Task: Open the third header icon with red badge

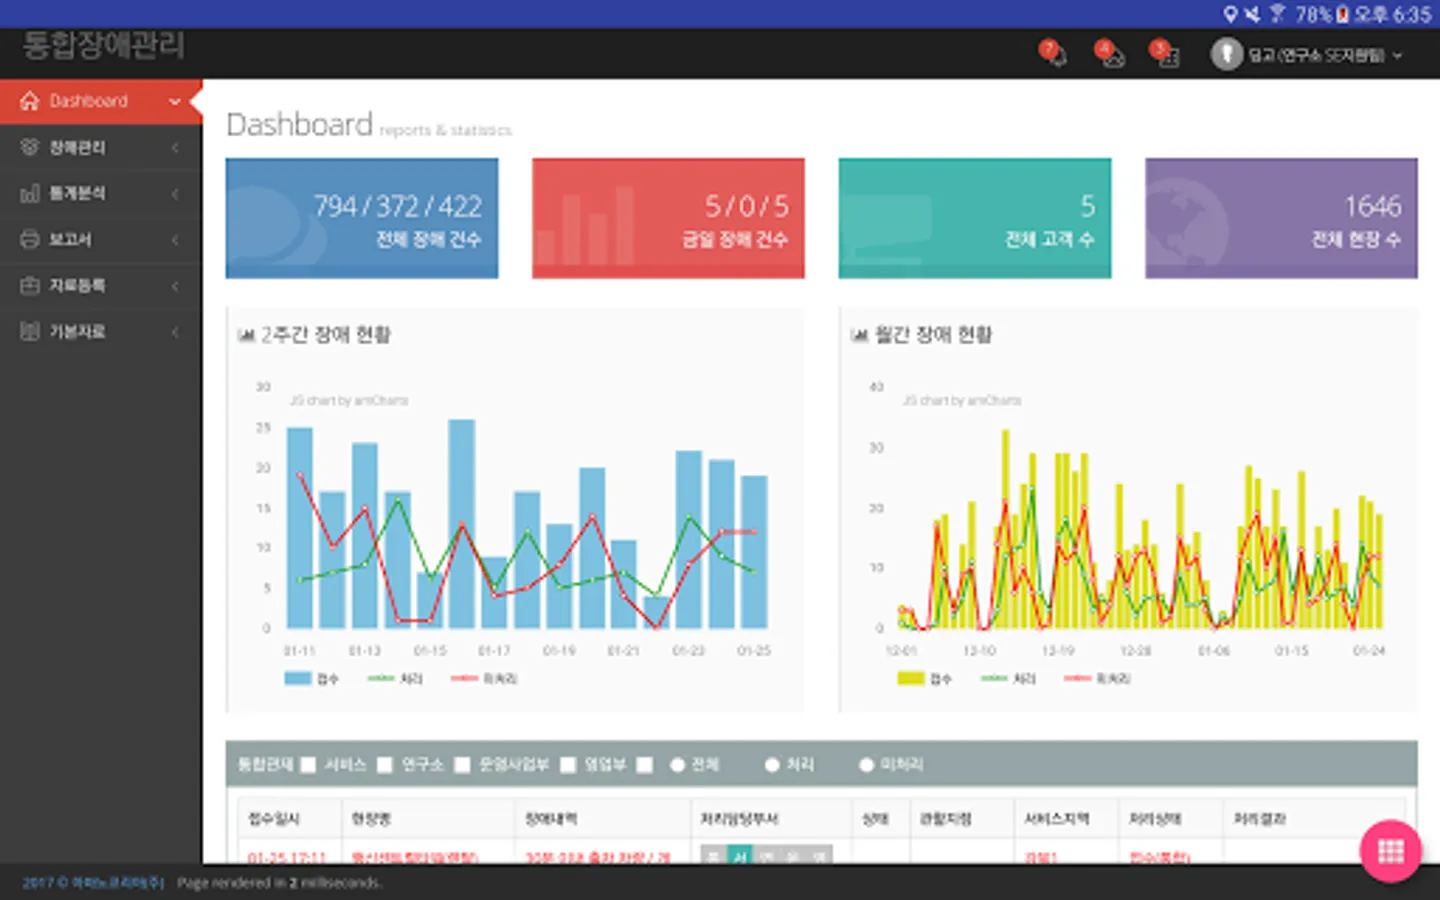Action: click(1165, 53)
